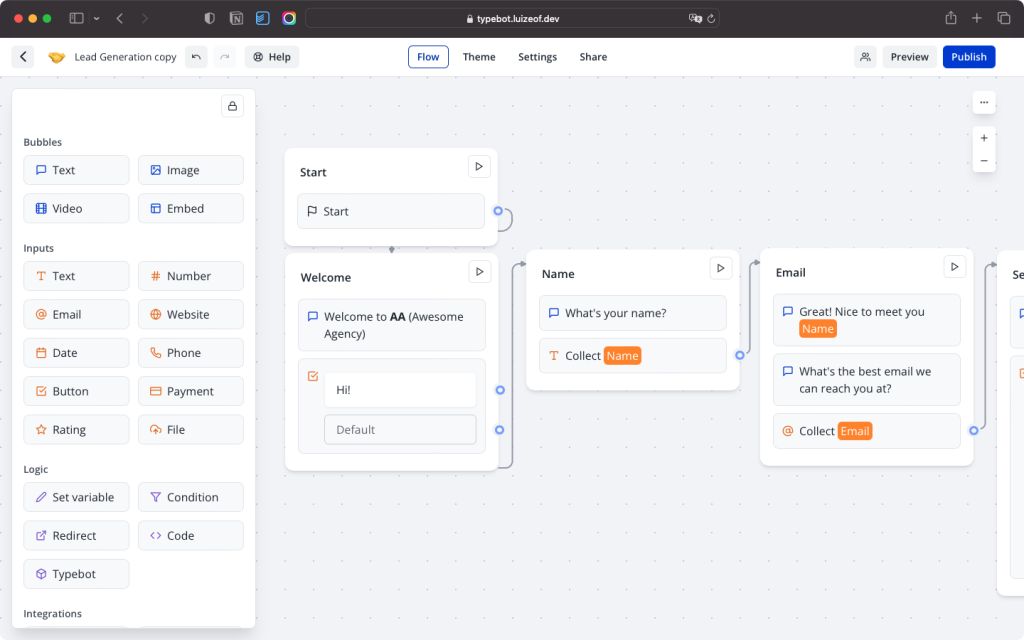Switch to the Flow tab
This screenshot has height=640, width=1024.
click(428, 57)
